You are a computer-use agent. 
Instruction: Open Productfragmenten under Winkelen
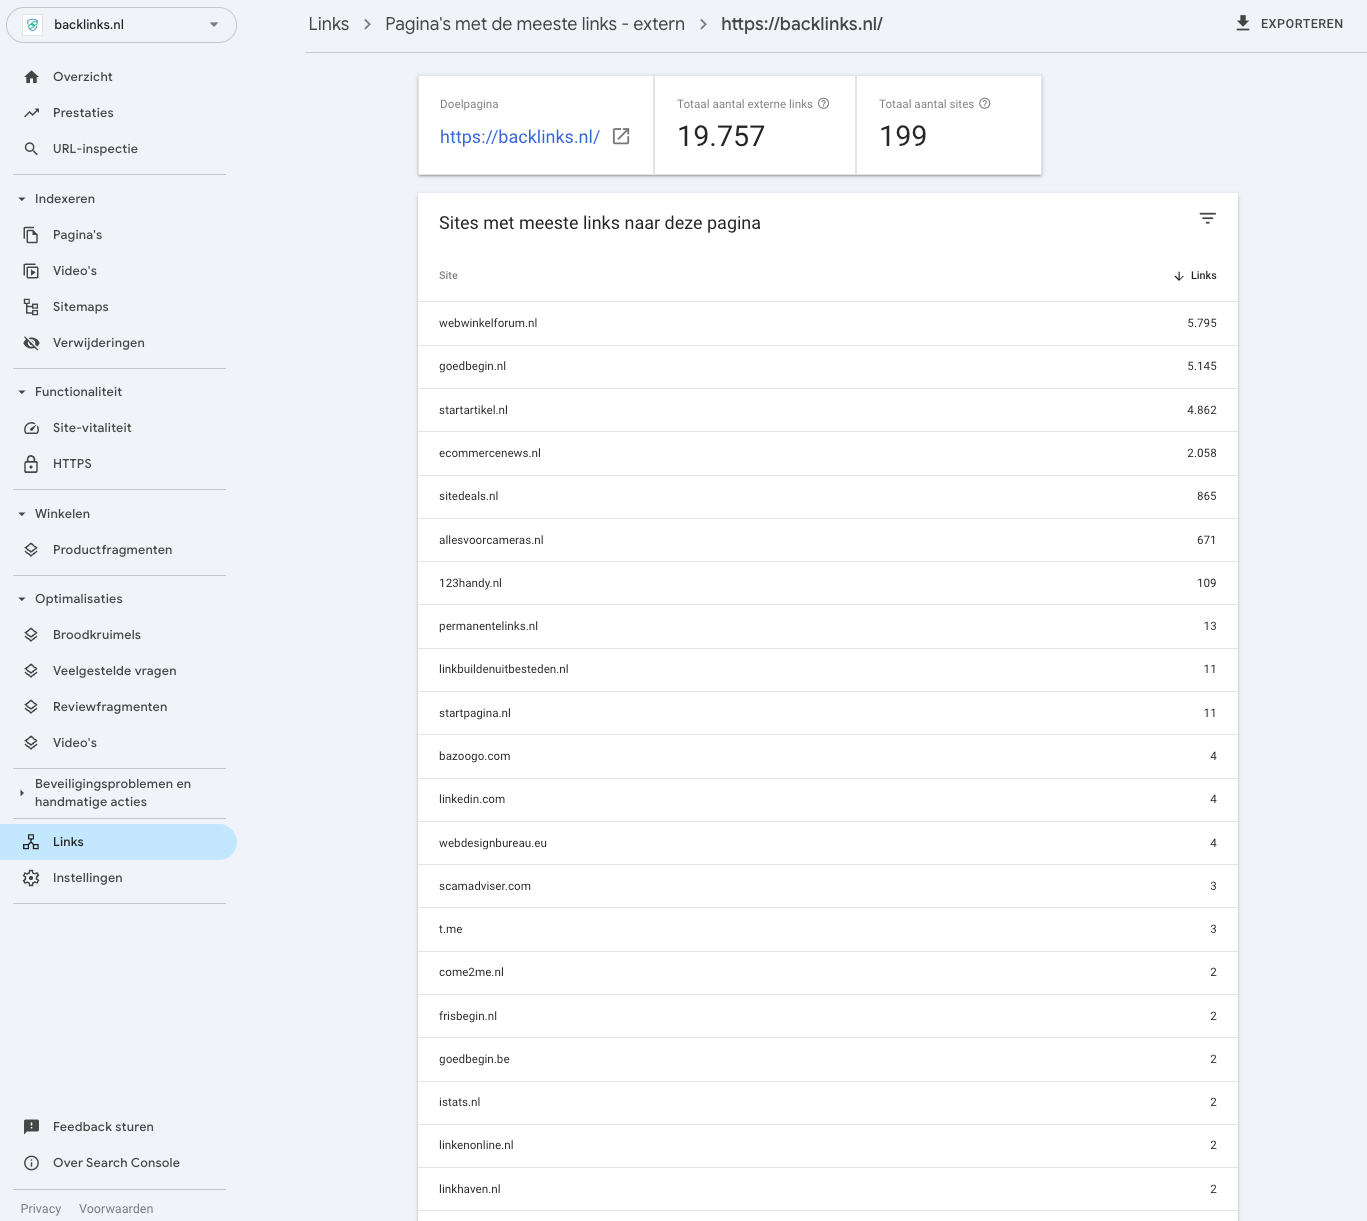[x=112, y=549]
